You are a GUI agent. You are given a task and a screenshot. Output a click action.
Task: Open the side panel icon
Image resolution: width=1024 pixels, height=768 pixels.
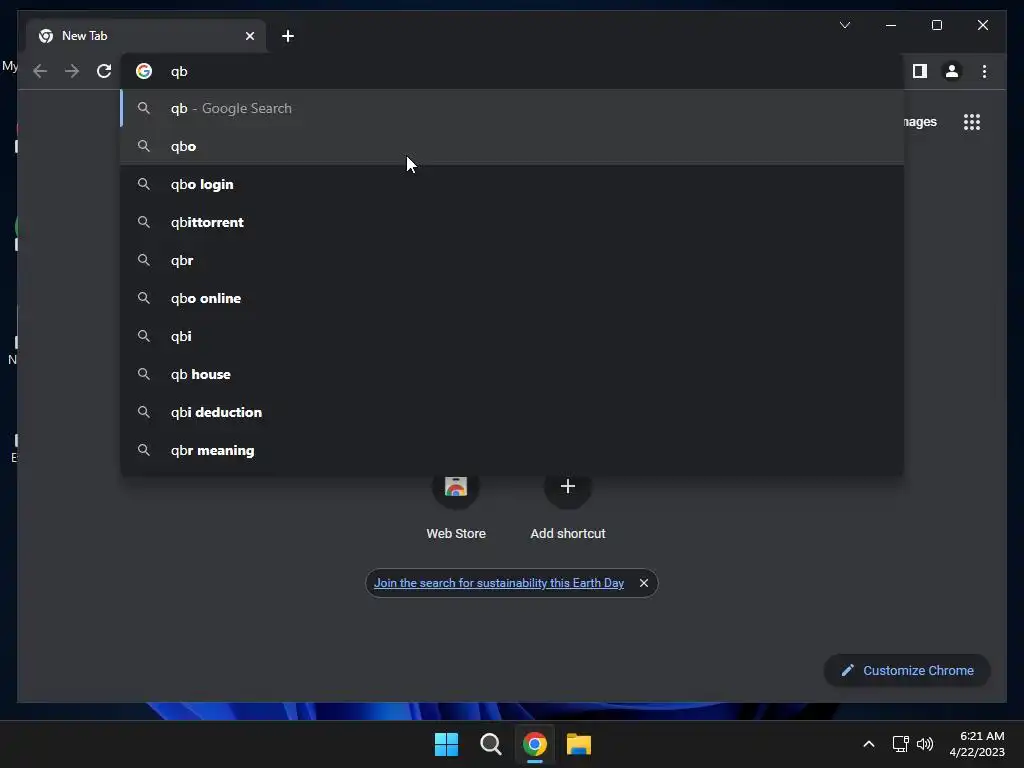[x=920, y=71]
